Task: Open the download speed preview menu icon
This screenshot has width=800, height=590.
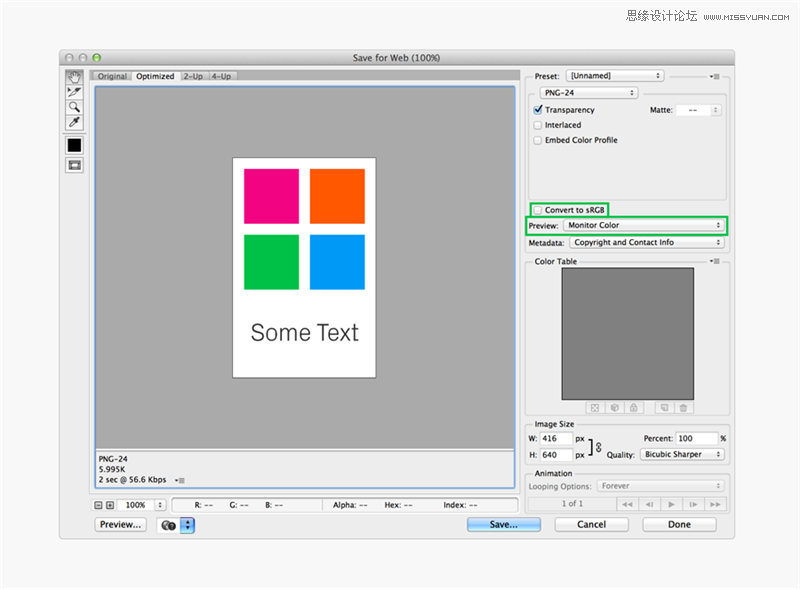Action: (x=180, y=480)
